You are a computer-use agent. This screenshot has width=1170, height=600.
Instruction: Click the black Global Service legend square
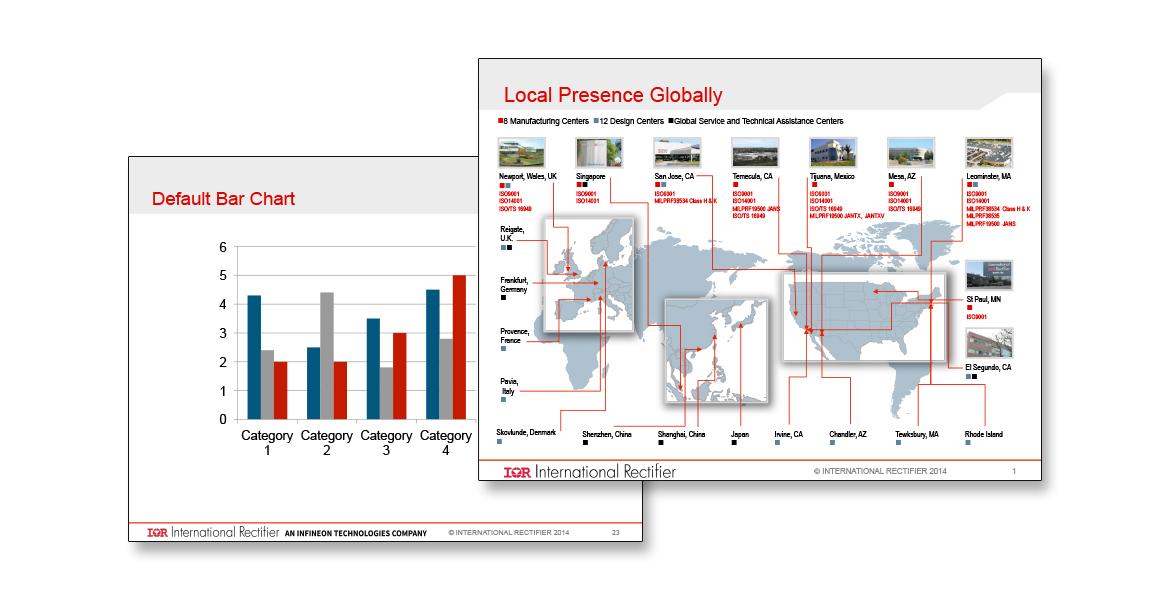click(x=671, y=121)
